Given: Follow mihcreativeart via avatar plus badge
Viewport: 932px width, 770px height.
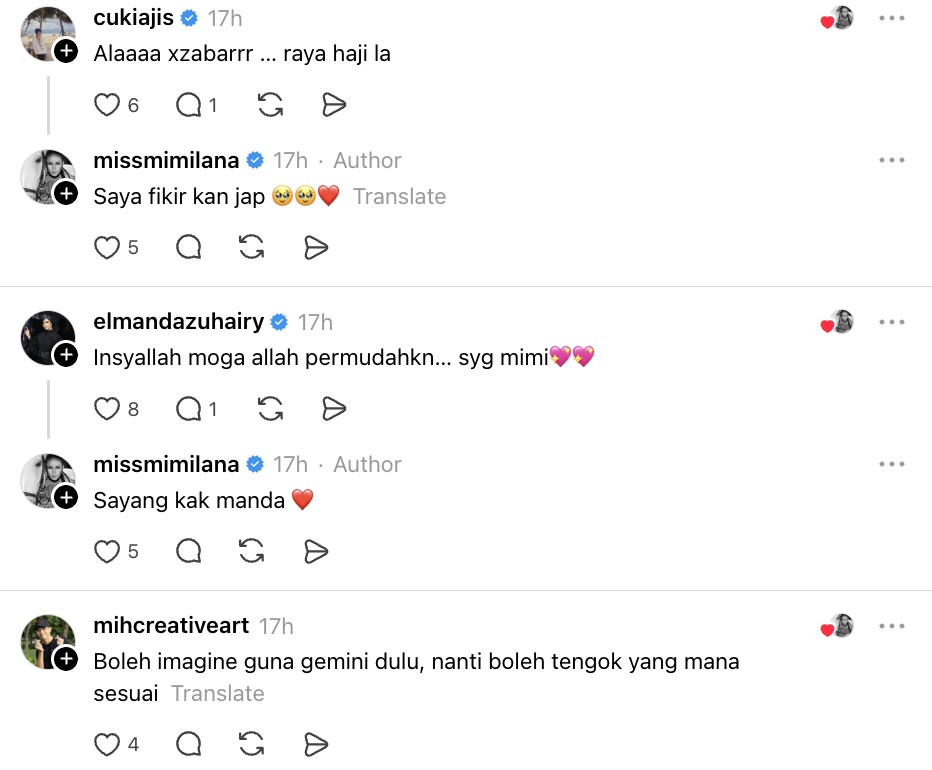Looking at the screenshot, I should pyautogui.click(x=66, y=658).
